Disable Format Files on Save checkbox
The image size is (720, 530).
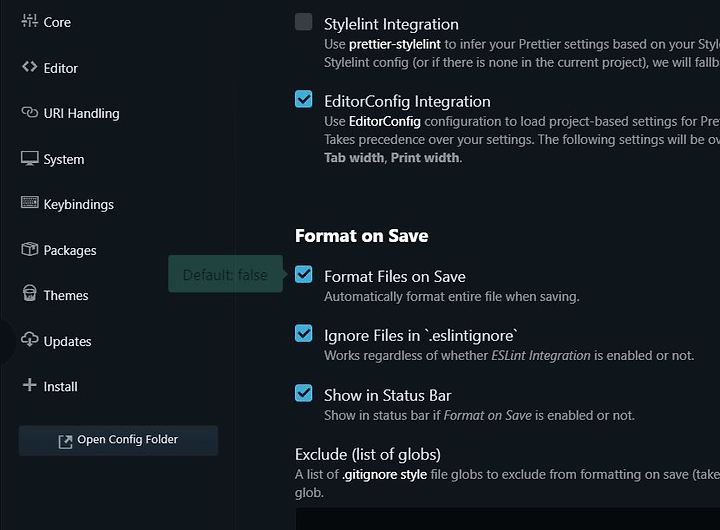[304, 274]
